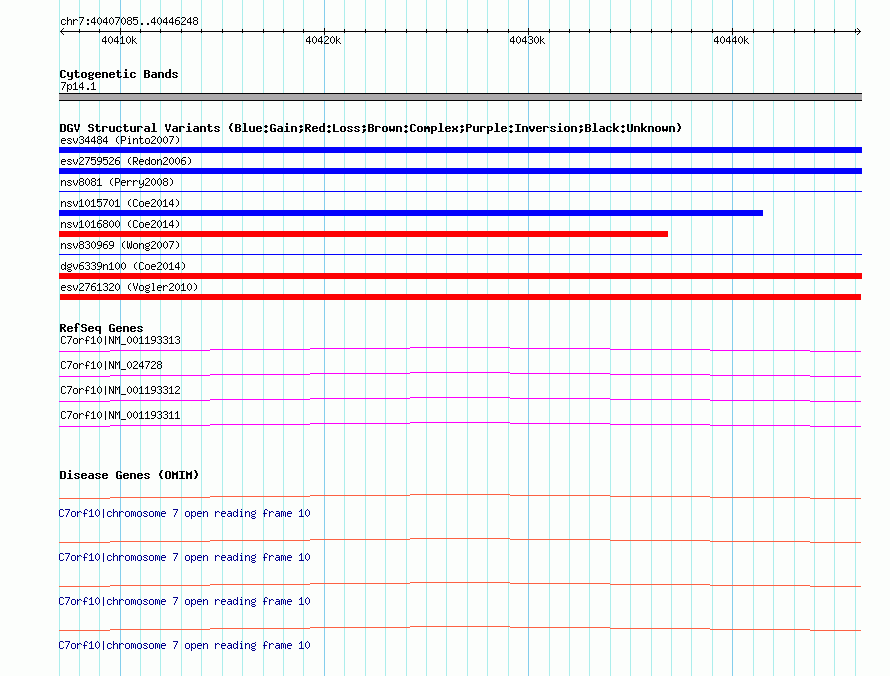This screenshot has height=676, width=890.
Task: Click the Cytogenetic Bands track title
Action: 119,74
